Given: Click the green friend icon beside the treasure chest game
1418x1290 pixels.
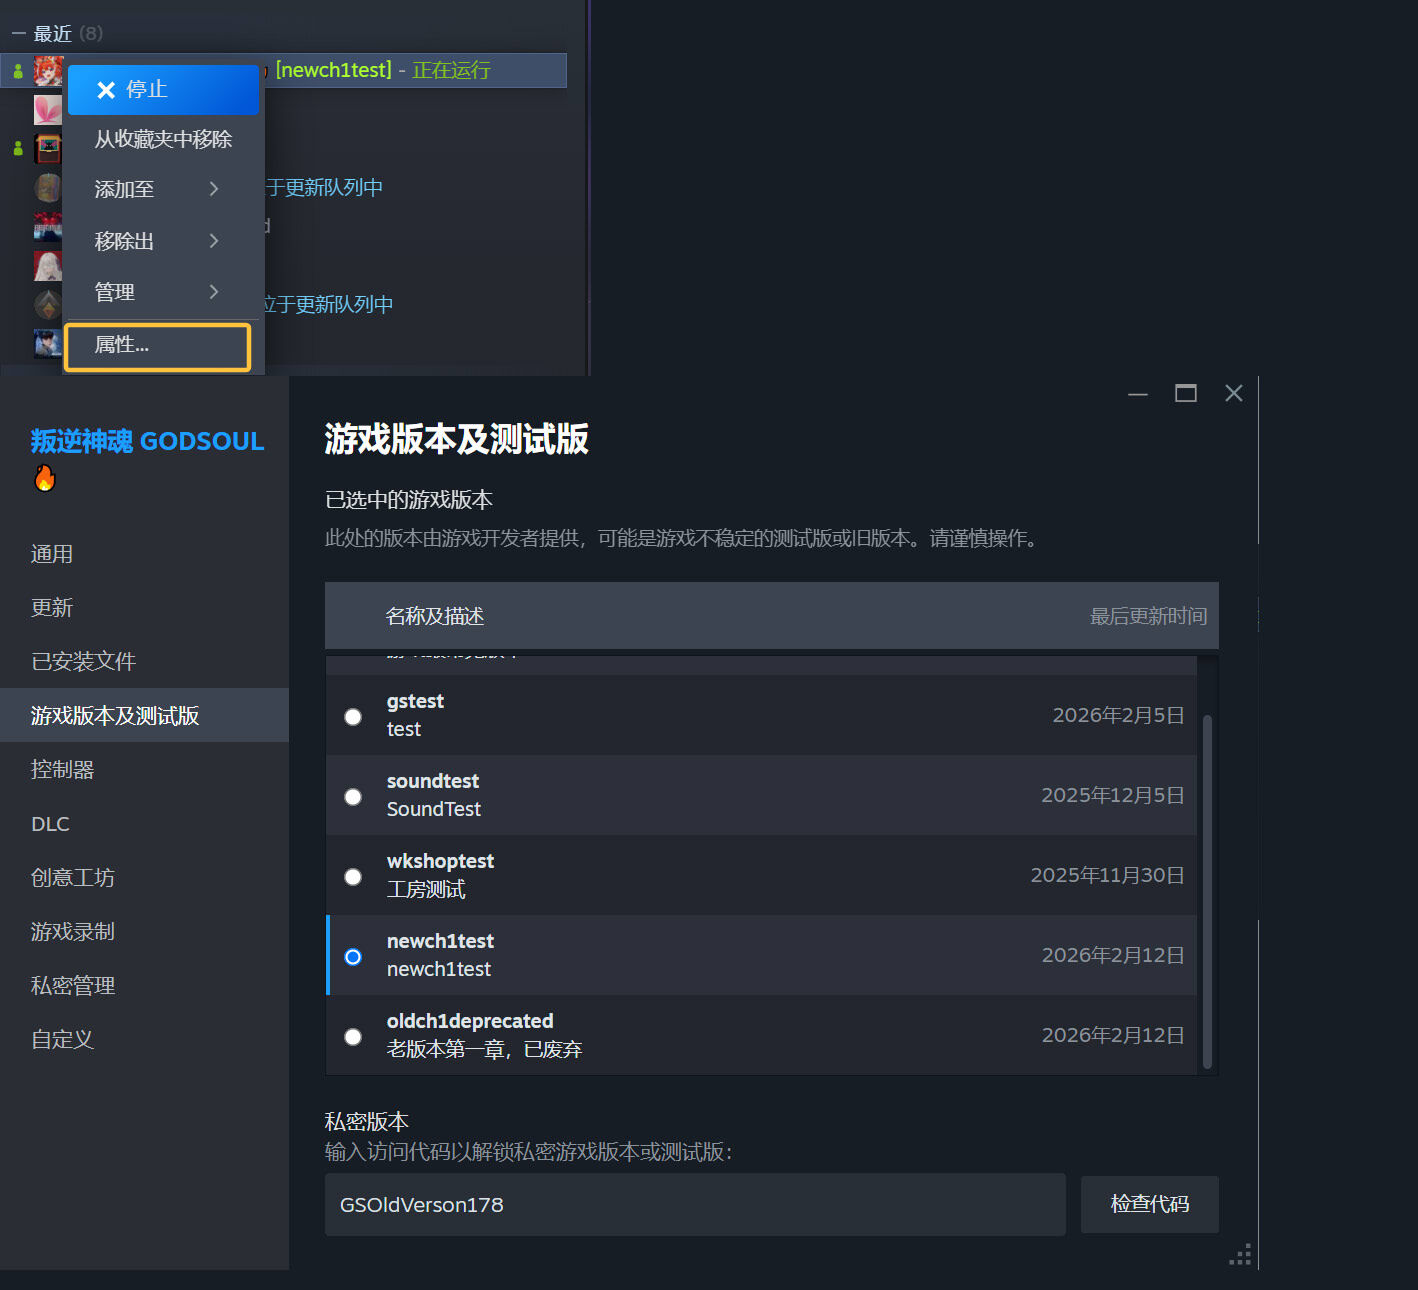Looking at the screenshot, I should click(18, 148).
